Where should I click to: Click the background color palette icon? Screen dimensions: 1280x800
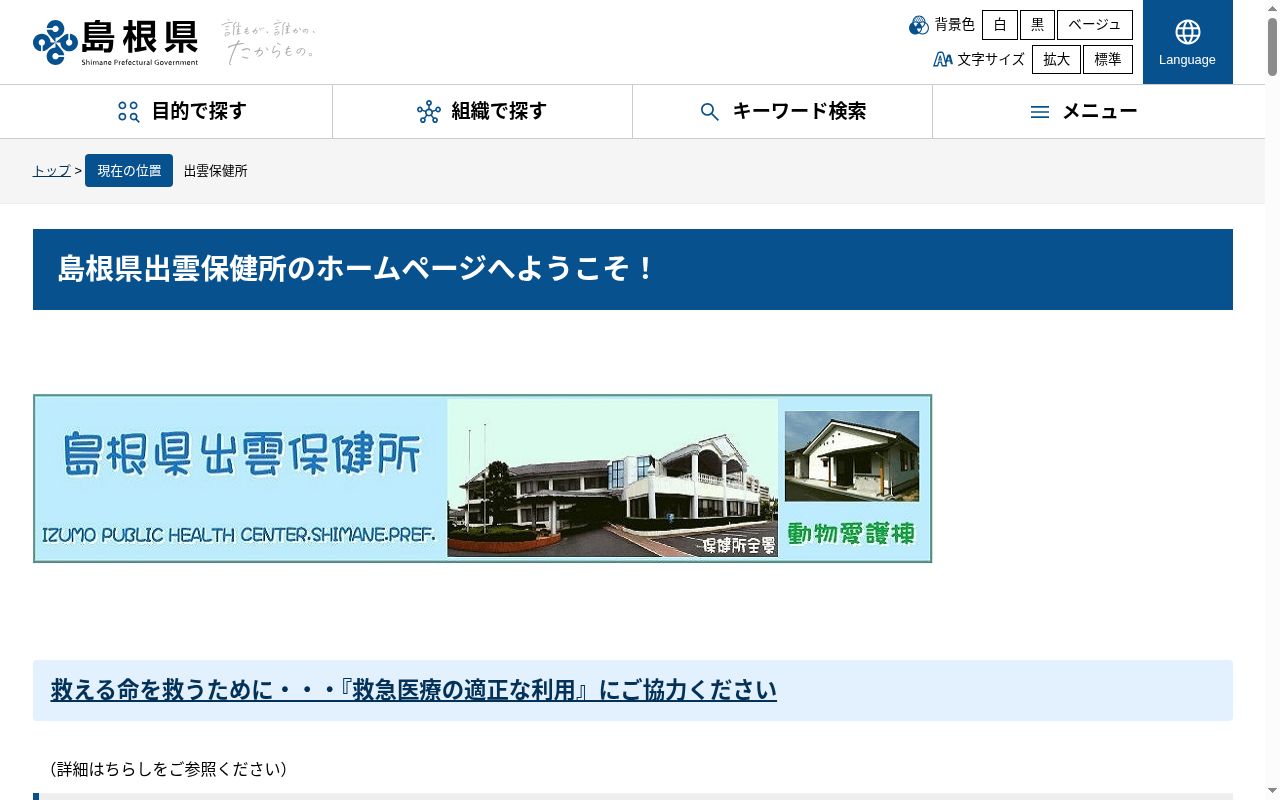919,25
